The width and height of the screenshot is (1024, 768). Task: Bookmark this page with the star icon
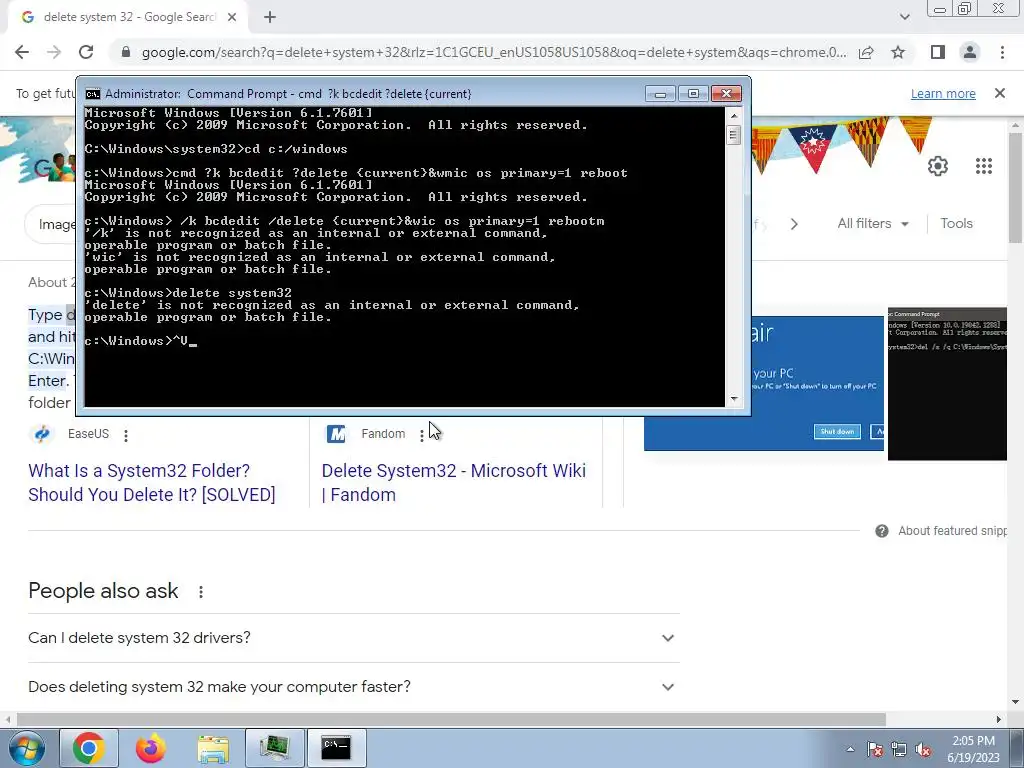[898, 52]
